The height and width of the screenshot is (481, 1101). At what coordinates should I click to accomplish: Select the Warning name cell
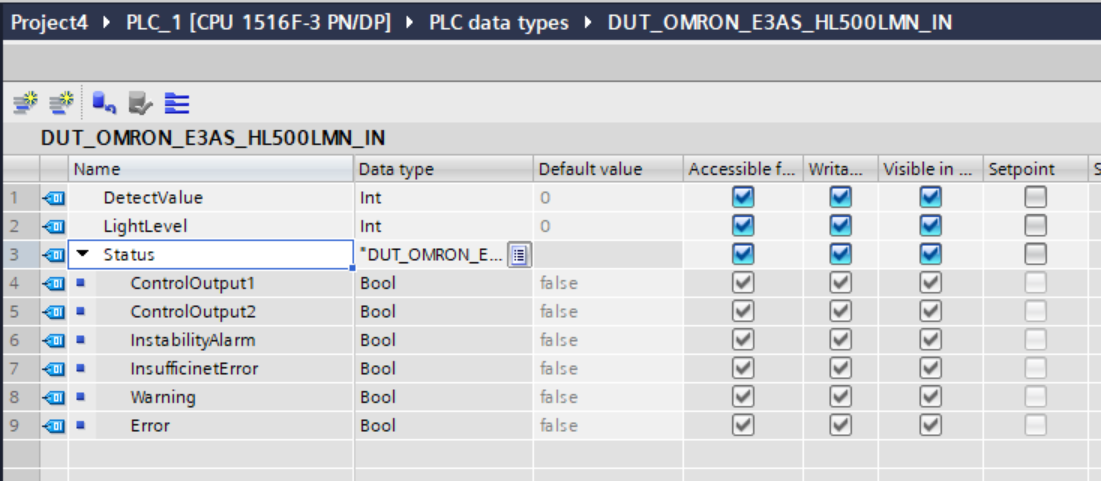tap(211, 397)
